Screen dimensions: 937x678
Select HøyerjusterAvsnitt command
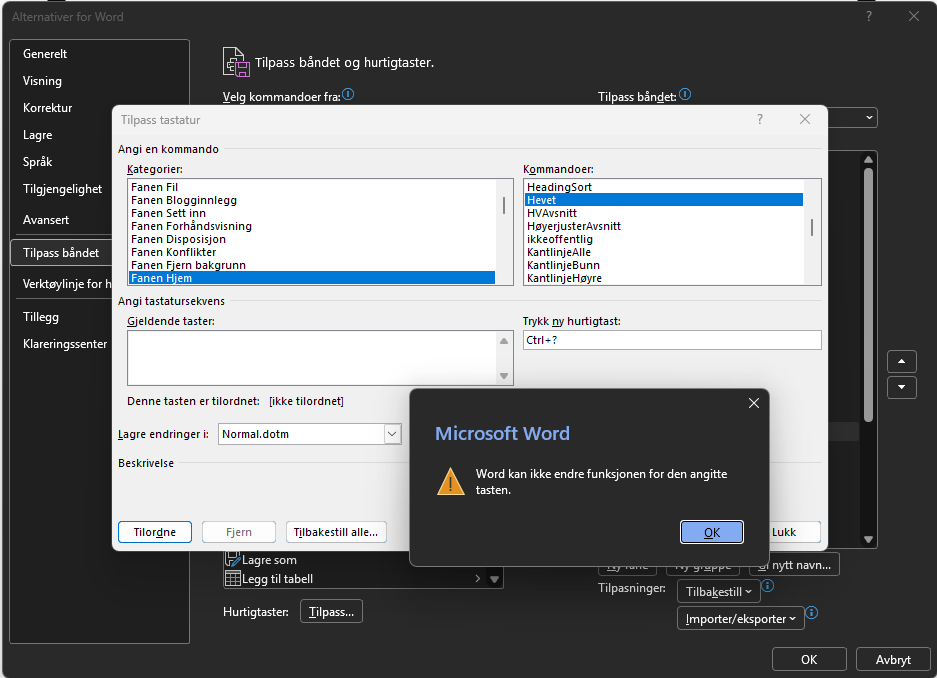click(x=663, y=226)
